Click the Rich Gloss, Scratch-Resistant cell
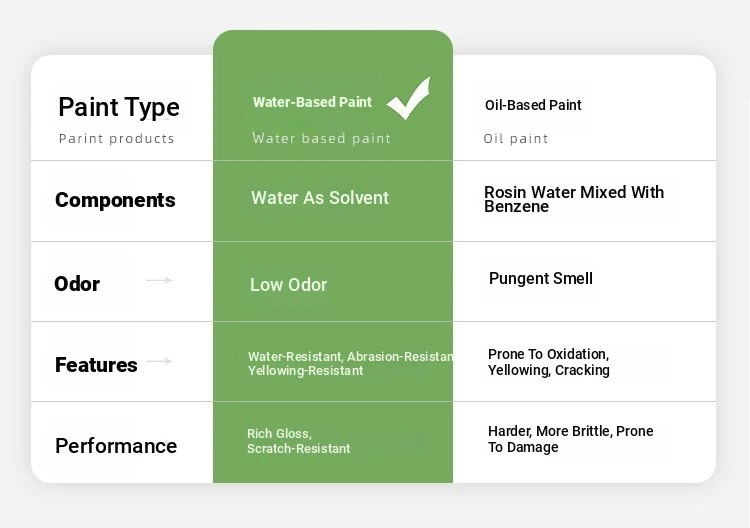Viewport: 750px width, 528px height. [299, 441]
